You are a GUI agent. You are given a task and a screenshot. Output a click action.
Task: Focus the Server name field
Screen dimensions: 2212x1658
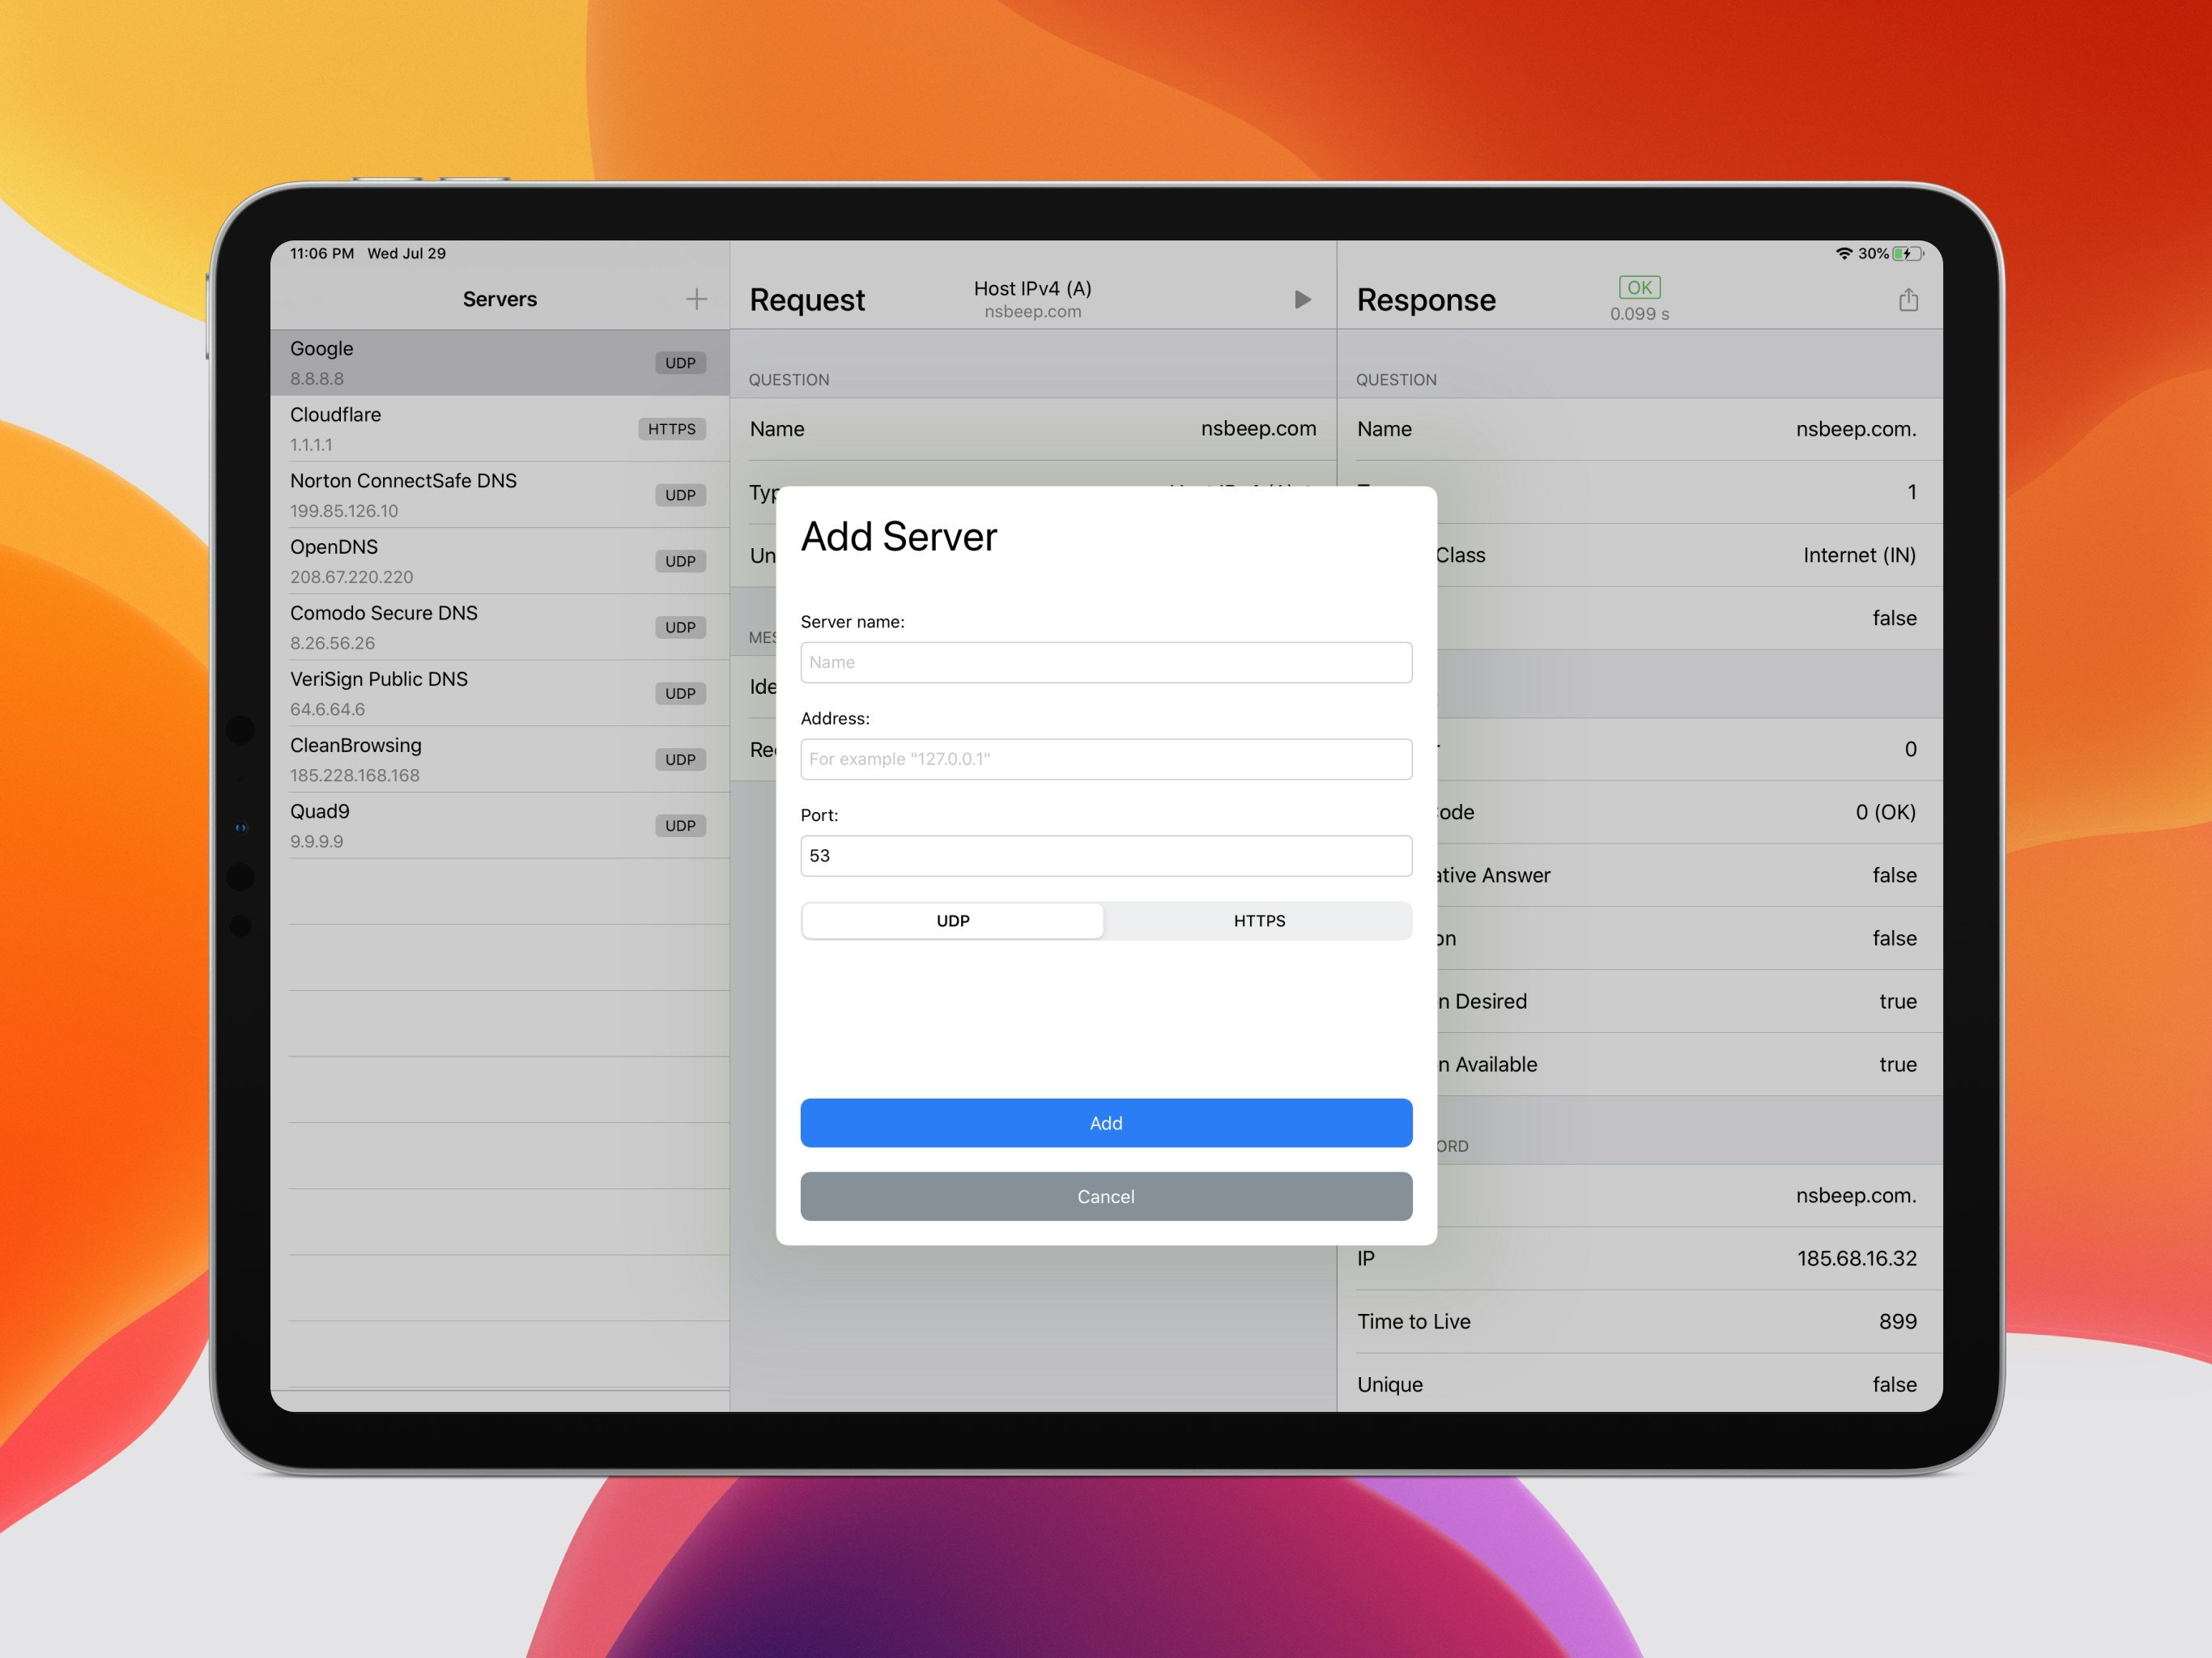[1106, 663]
